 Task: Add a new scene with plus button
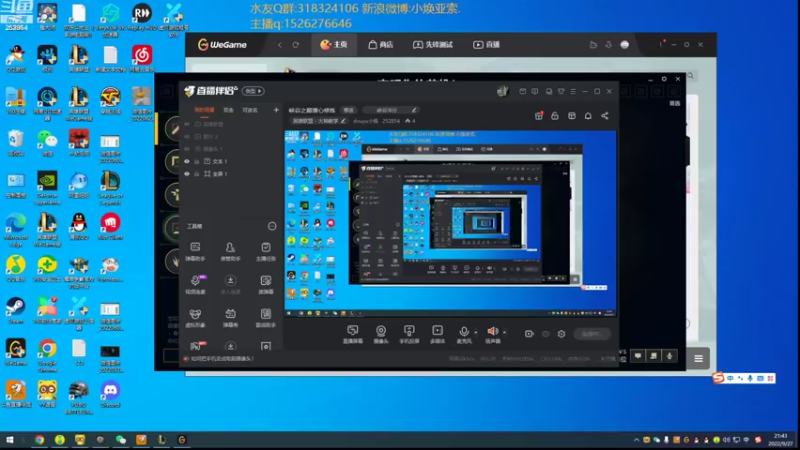click(x=276, y=110)
